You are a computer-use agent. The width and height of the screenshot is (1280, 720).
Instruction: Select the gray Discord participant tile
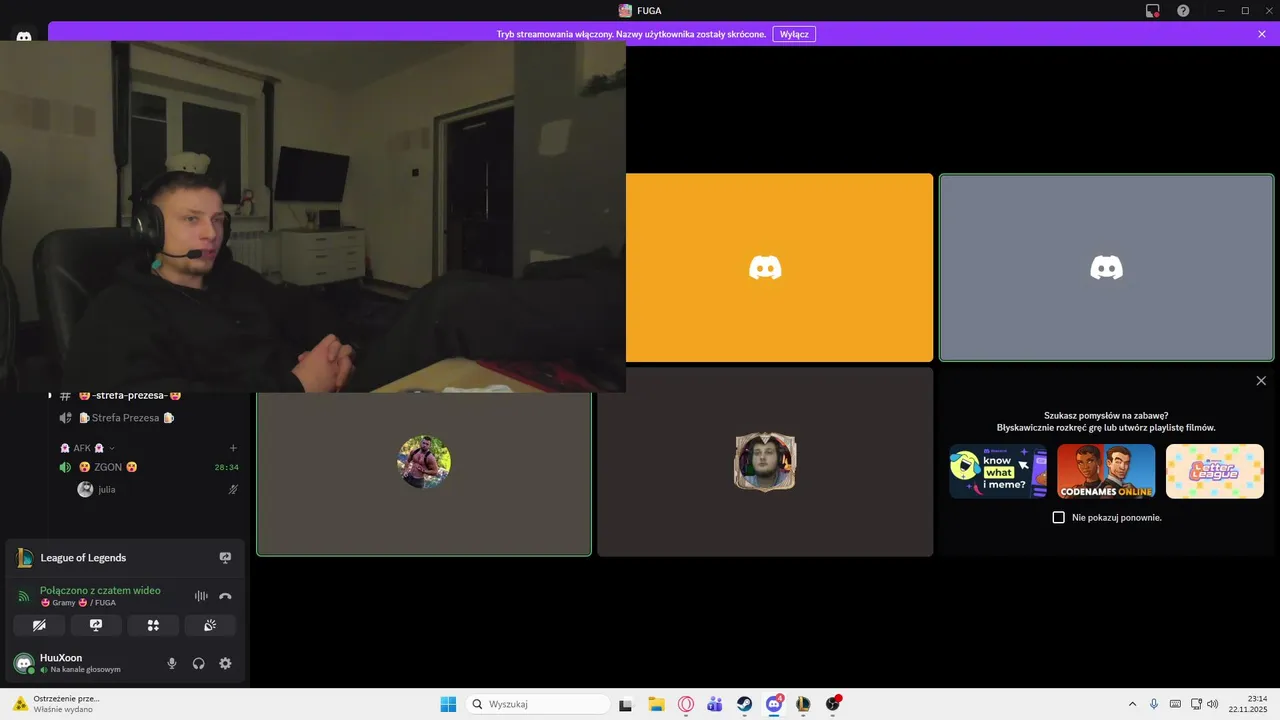[x=1106, y=268]
